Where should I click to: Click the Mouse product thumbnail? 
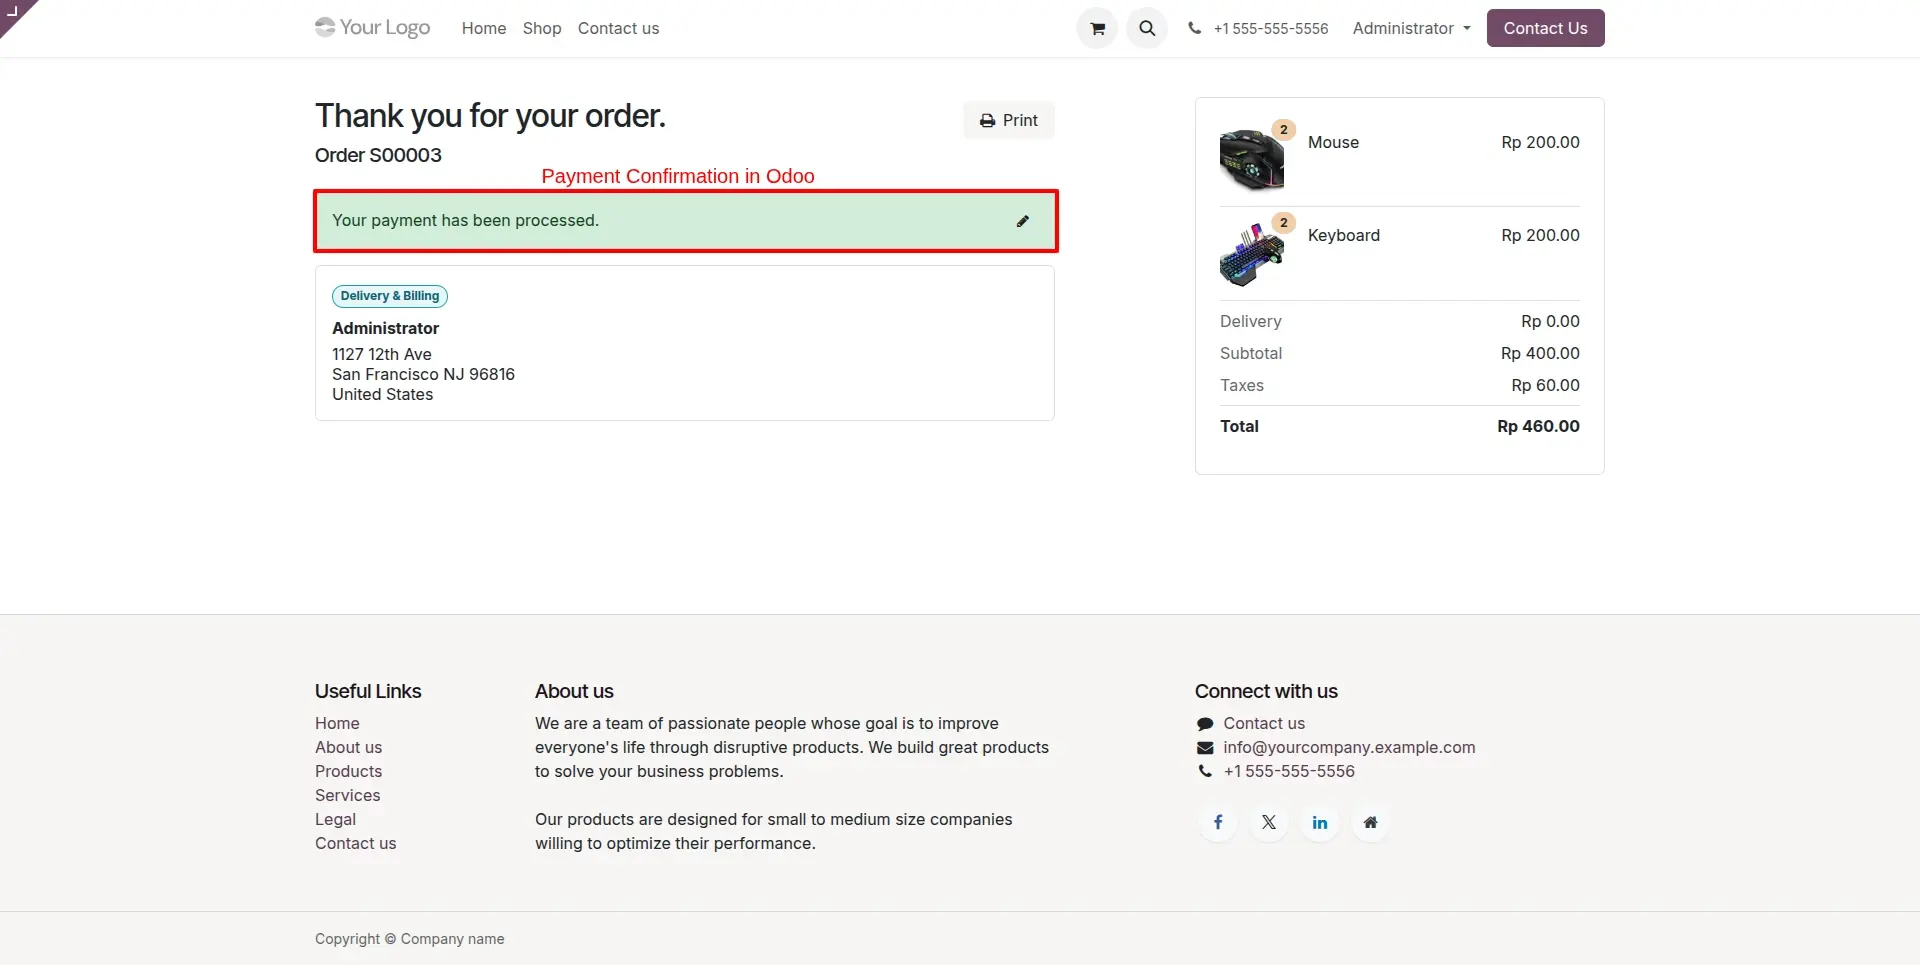[1251, 159]
